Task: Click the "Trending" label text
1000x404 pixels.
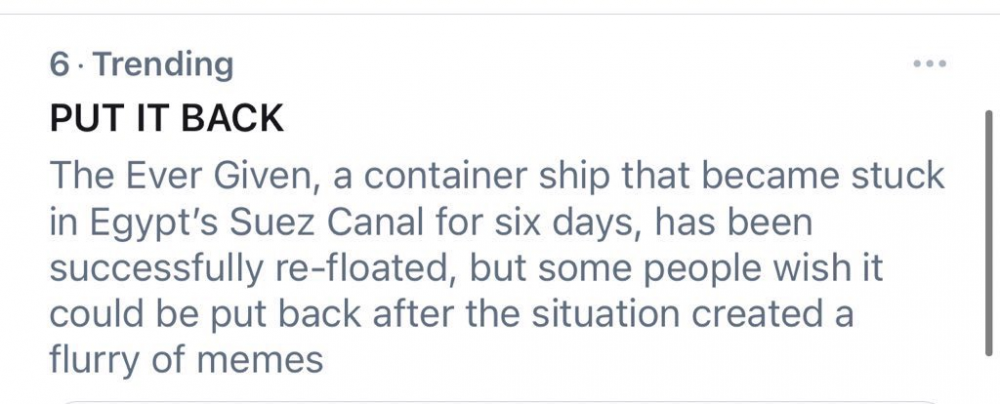Action: point(163,65)
